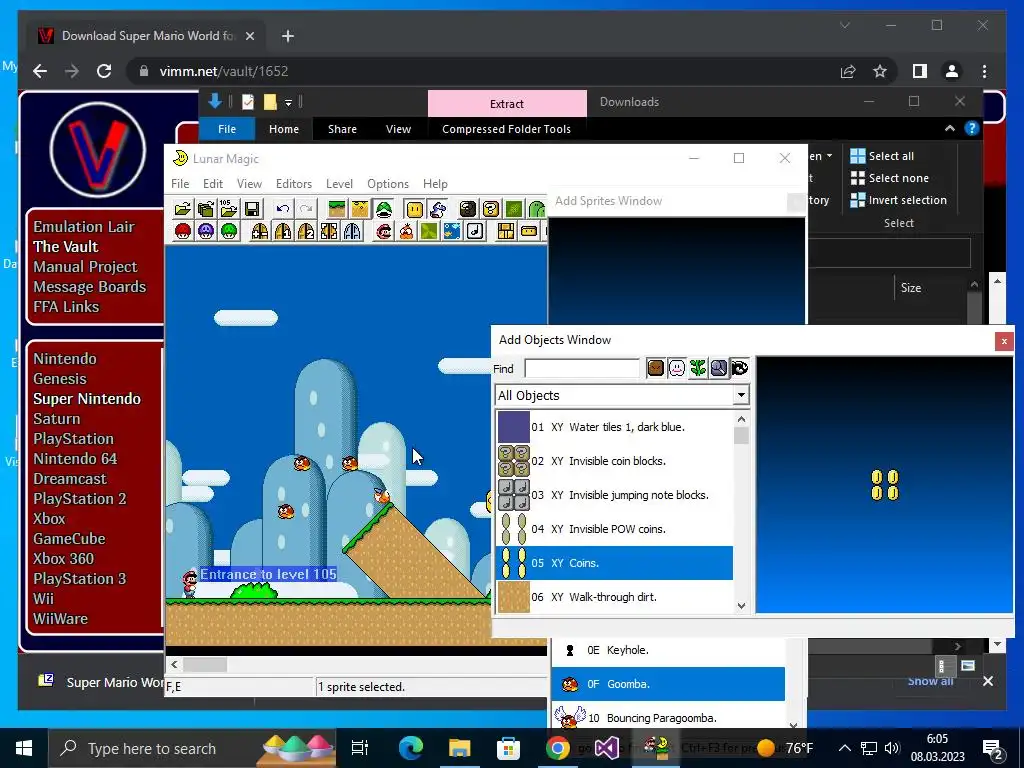The width and height of the screenshot is (1024, 768).
Task: Open the Level menu
Action: click(340, 184)
